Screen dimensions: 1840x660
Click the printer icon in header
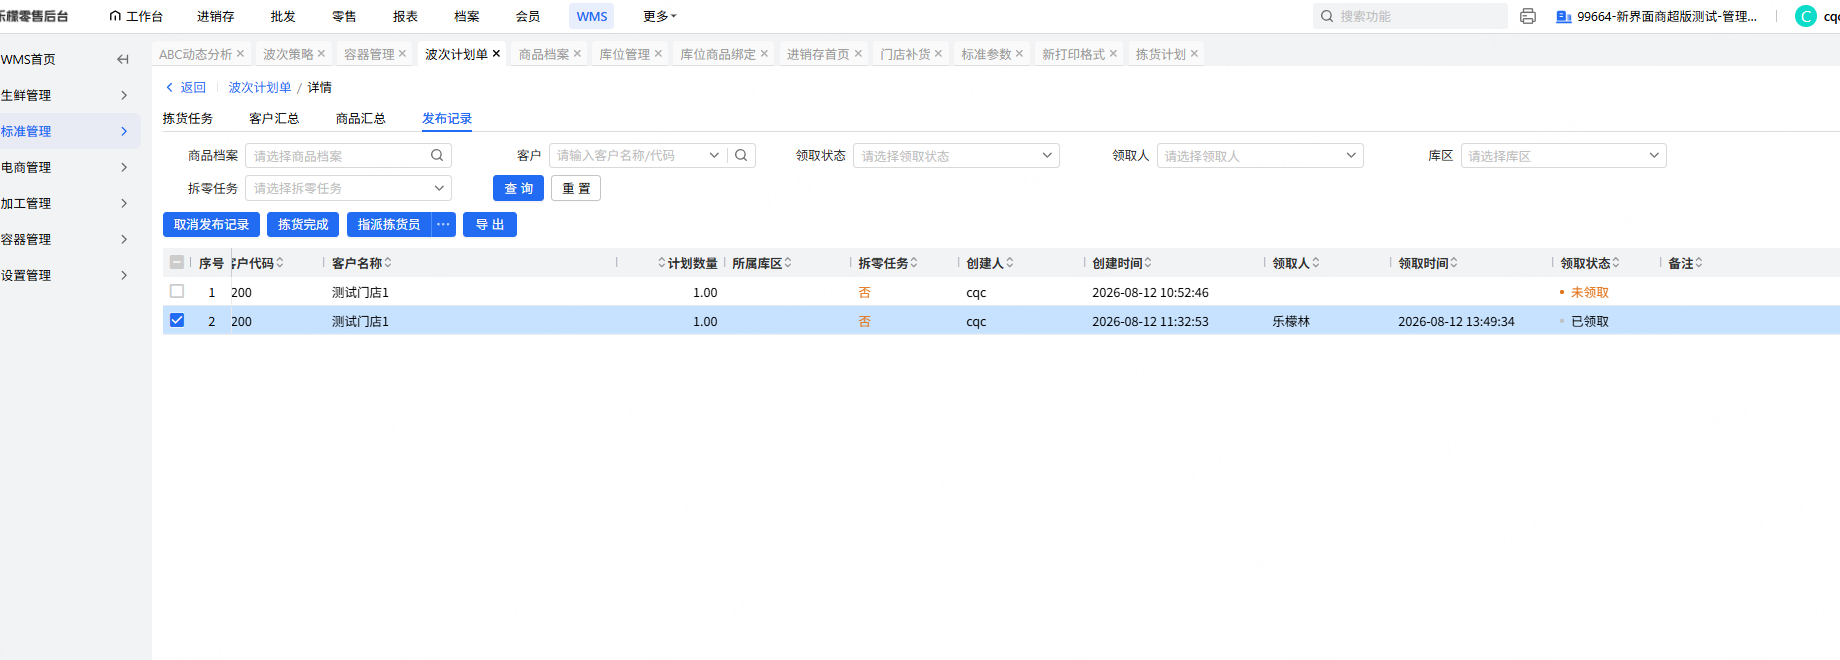[1527, 16]
